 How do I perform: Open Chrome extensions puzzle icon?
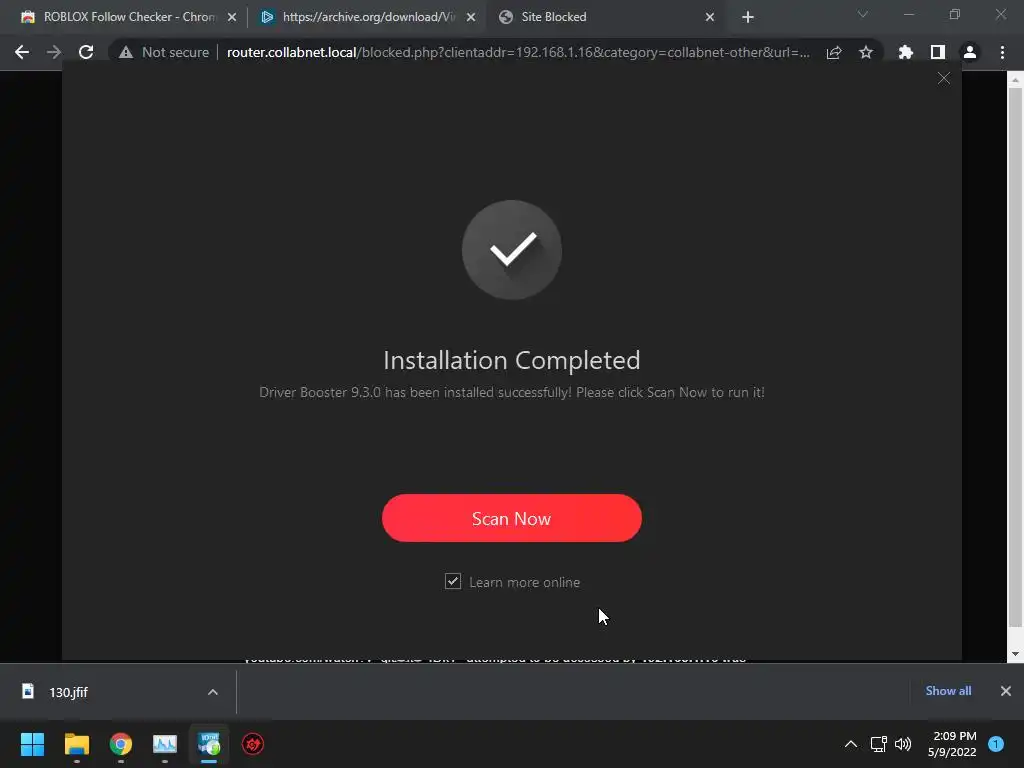pyautogui.click(x=905, y=52)
